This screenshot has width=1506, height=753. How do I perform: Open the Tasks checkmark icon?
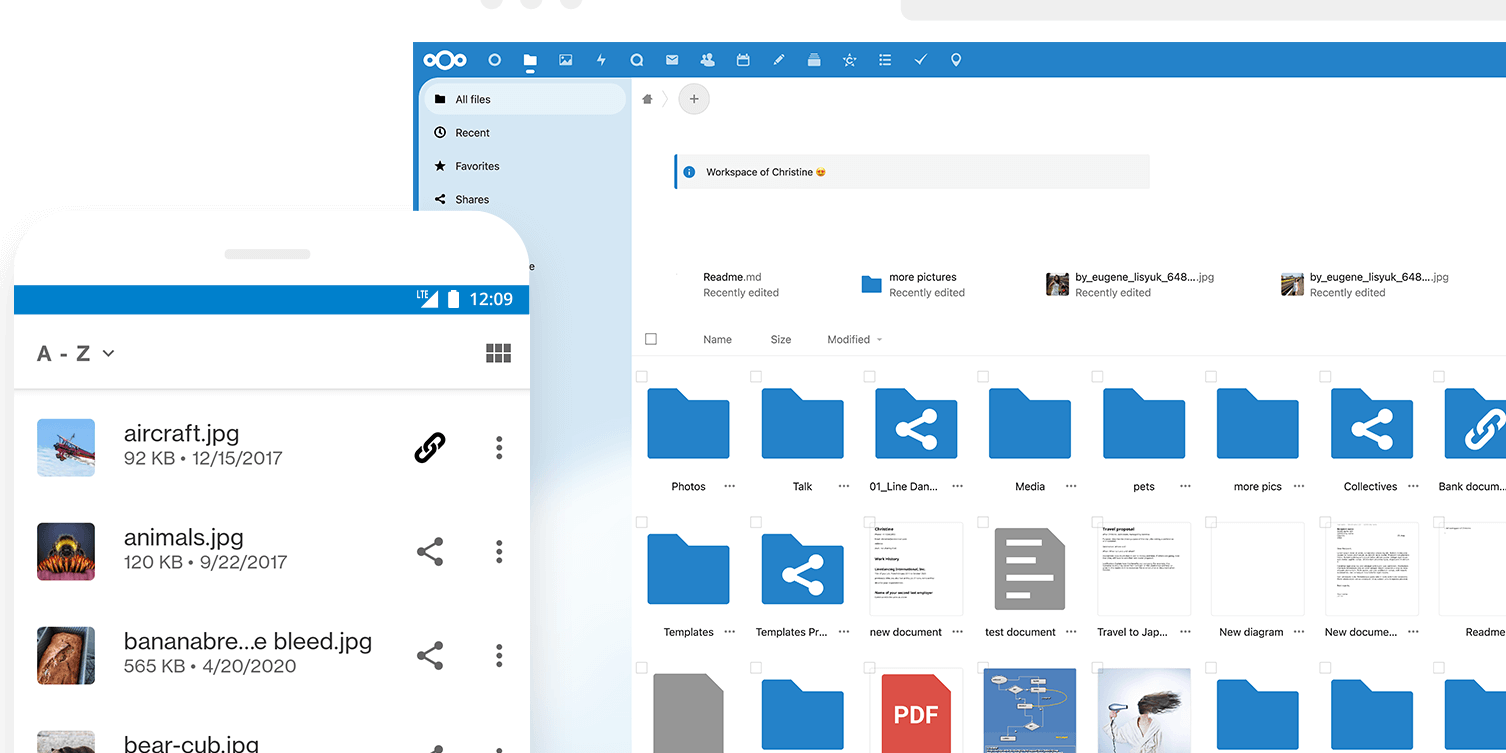(920, 59)
